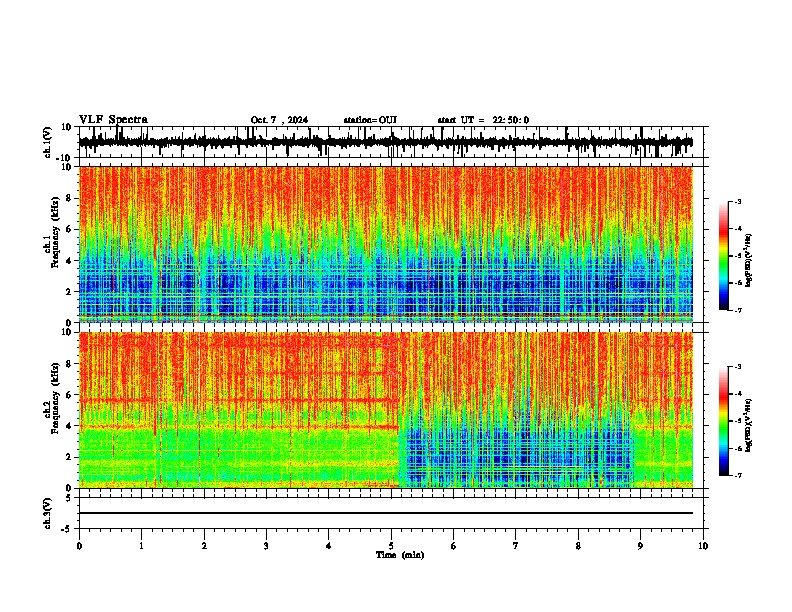Click the time axis tick label '8'

coord(578,546)
